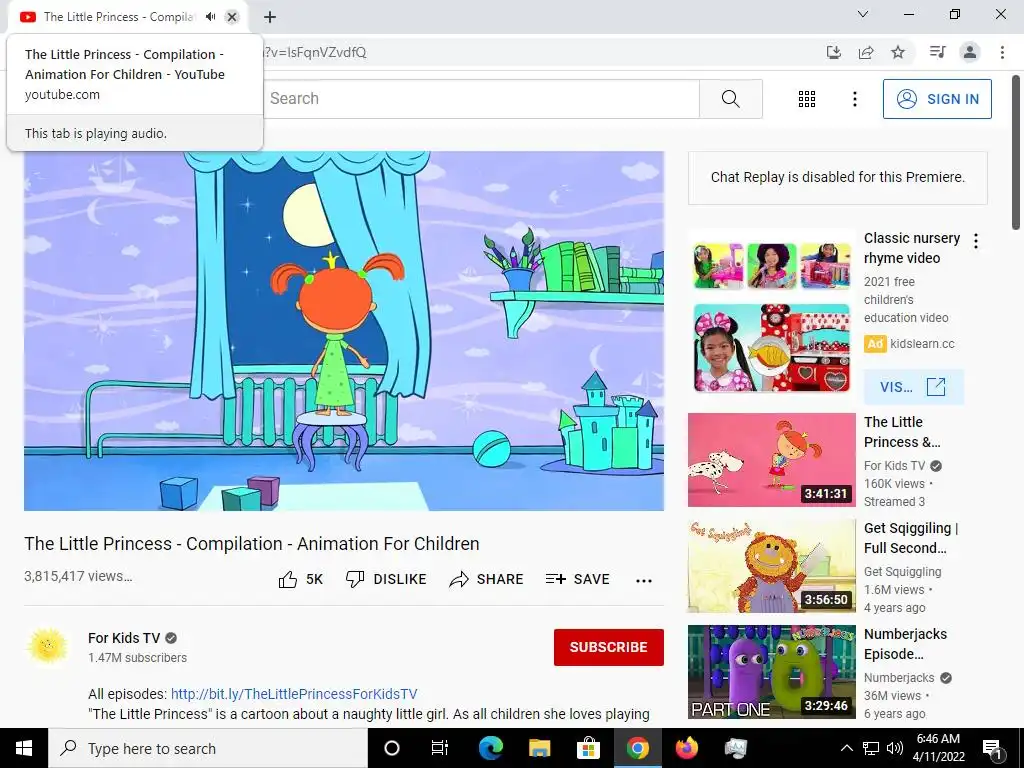The width and height of the screenshot is (1024, 768).
Task: Mute the tab using the speaker icon
Action: click(210, 17)
